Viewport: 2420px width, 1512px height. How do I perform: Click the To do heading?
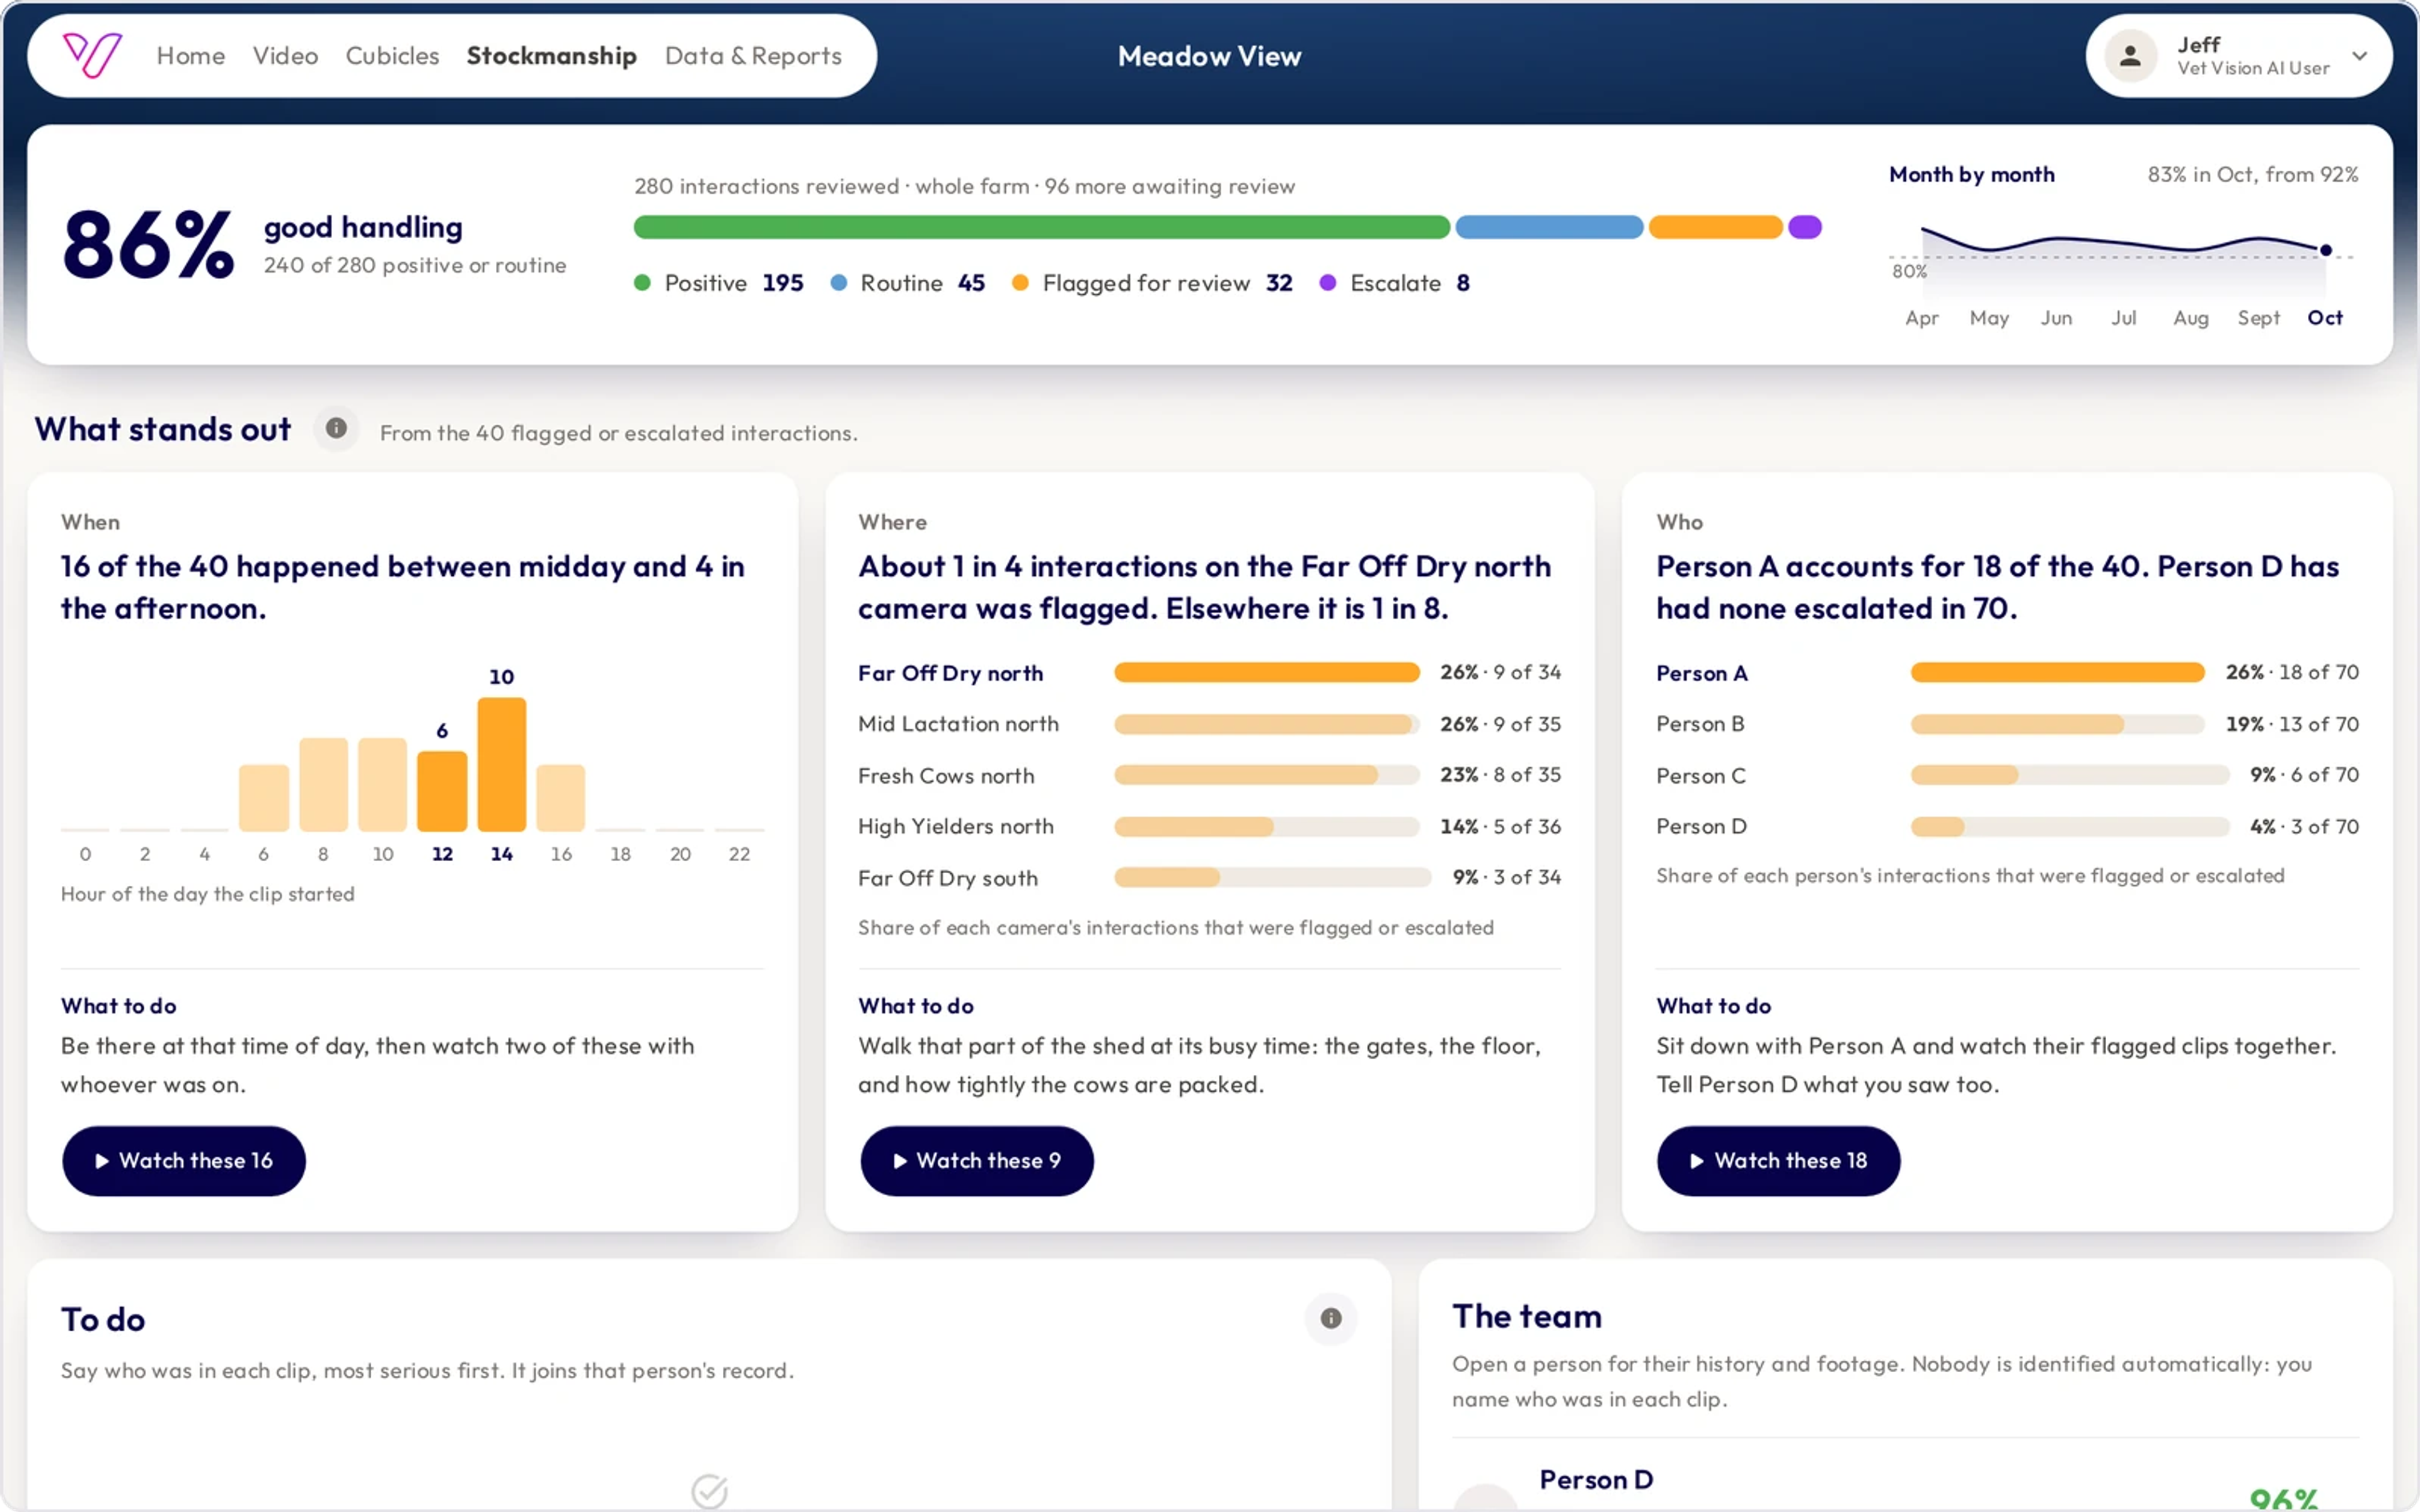[103, 1320]
